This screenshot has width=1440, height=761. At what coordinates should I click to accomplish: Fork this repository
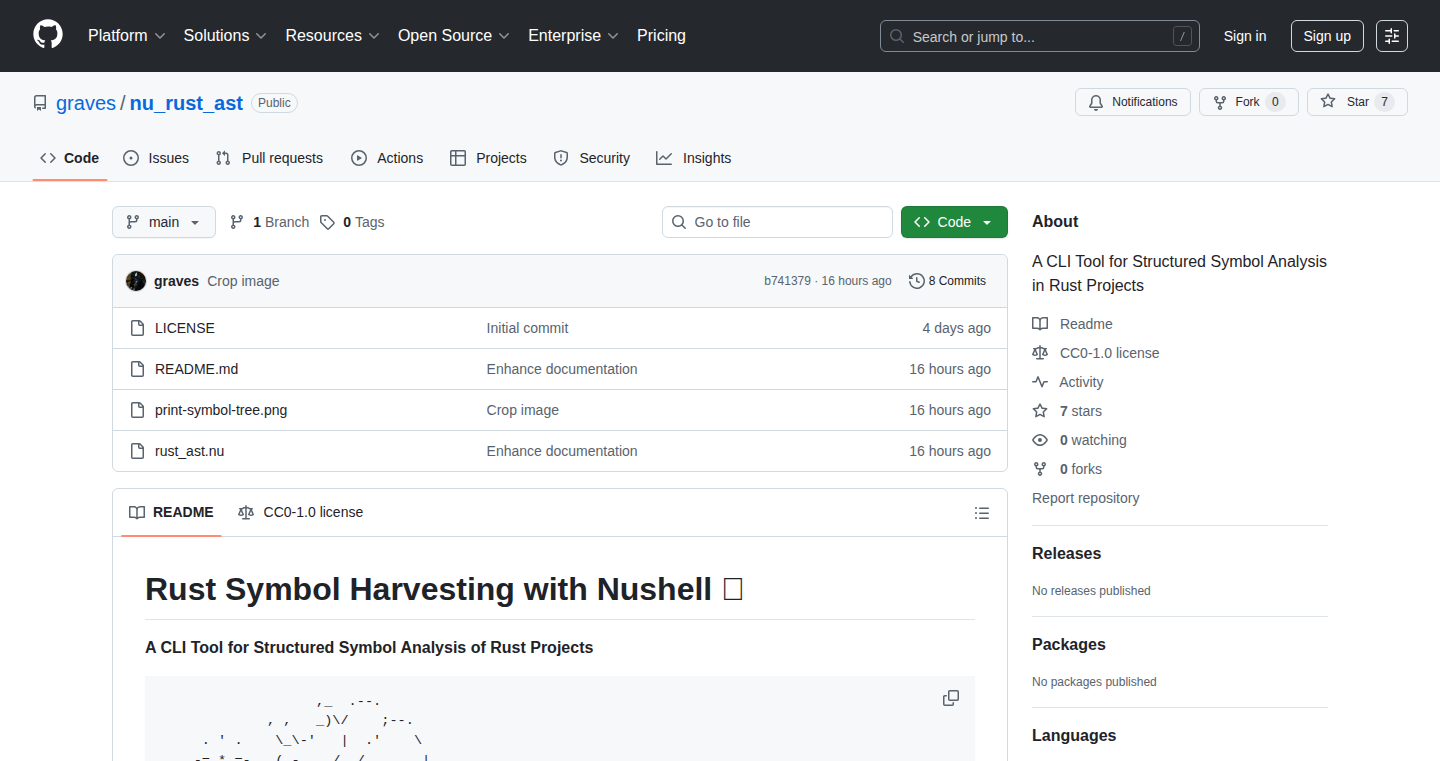pyautogui.click(x=1248, y=102)
